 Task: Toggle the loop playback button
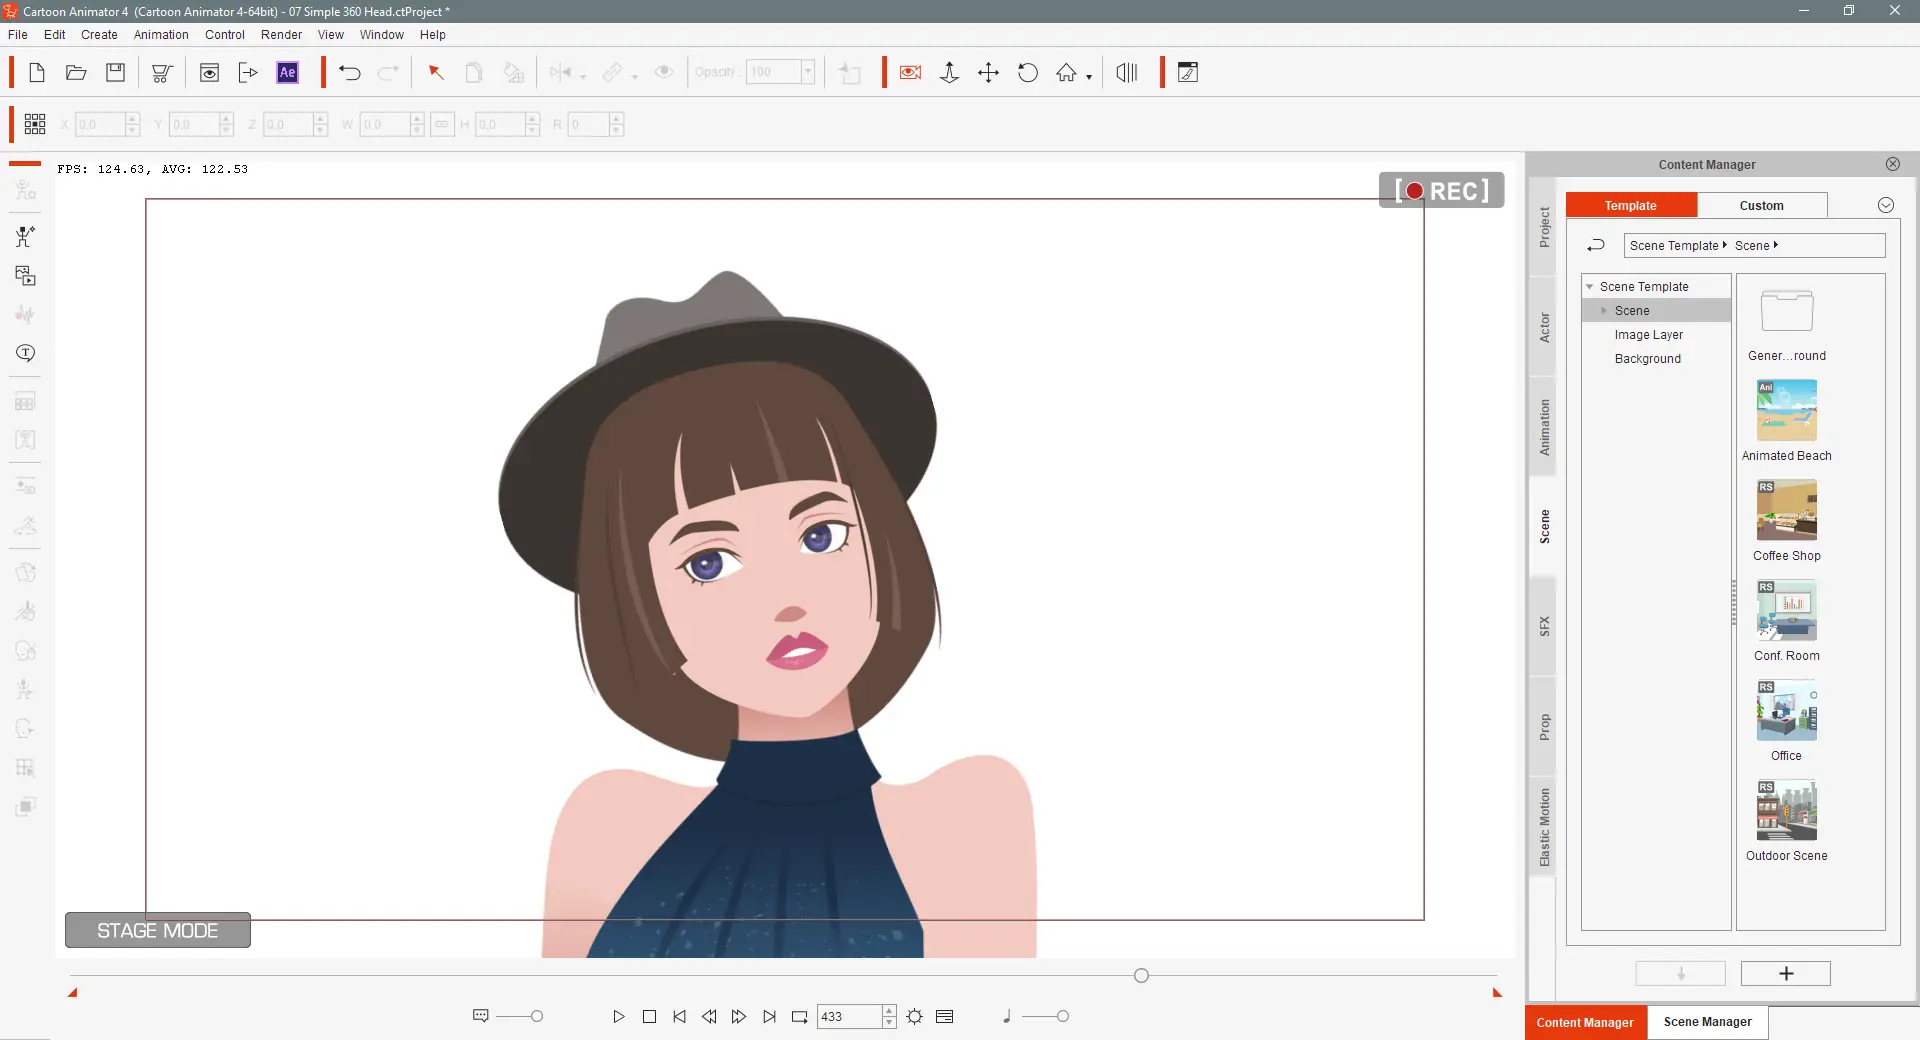[799, 1017]
